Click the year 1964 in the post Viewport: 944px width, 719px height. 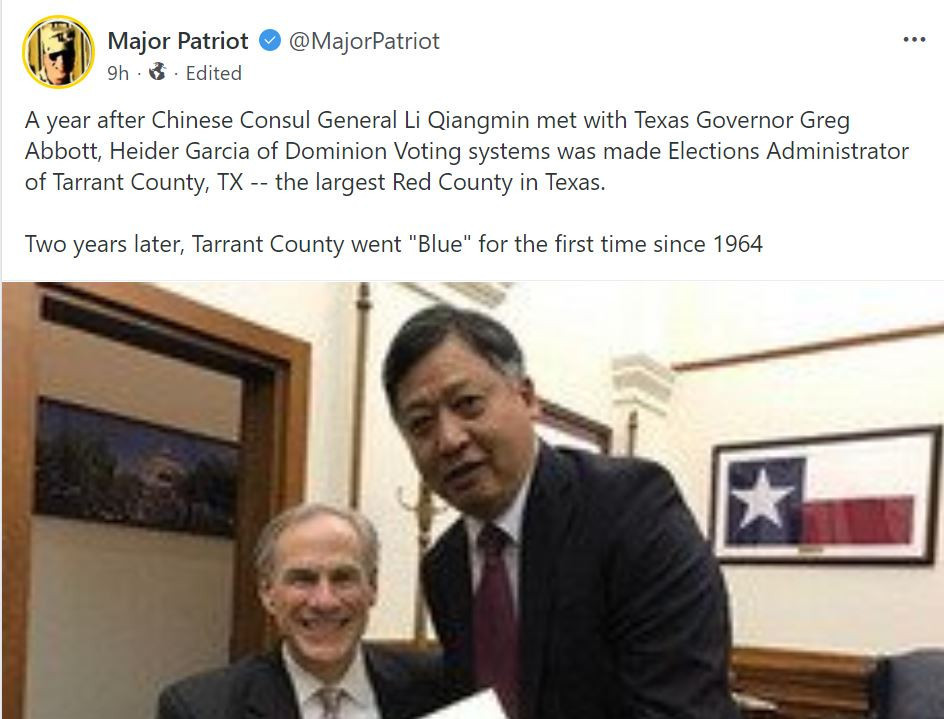tap(738, 244)
